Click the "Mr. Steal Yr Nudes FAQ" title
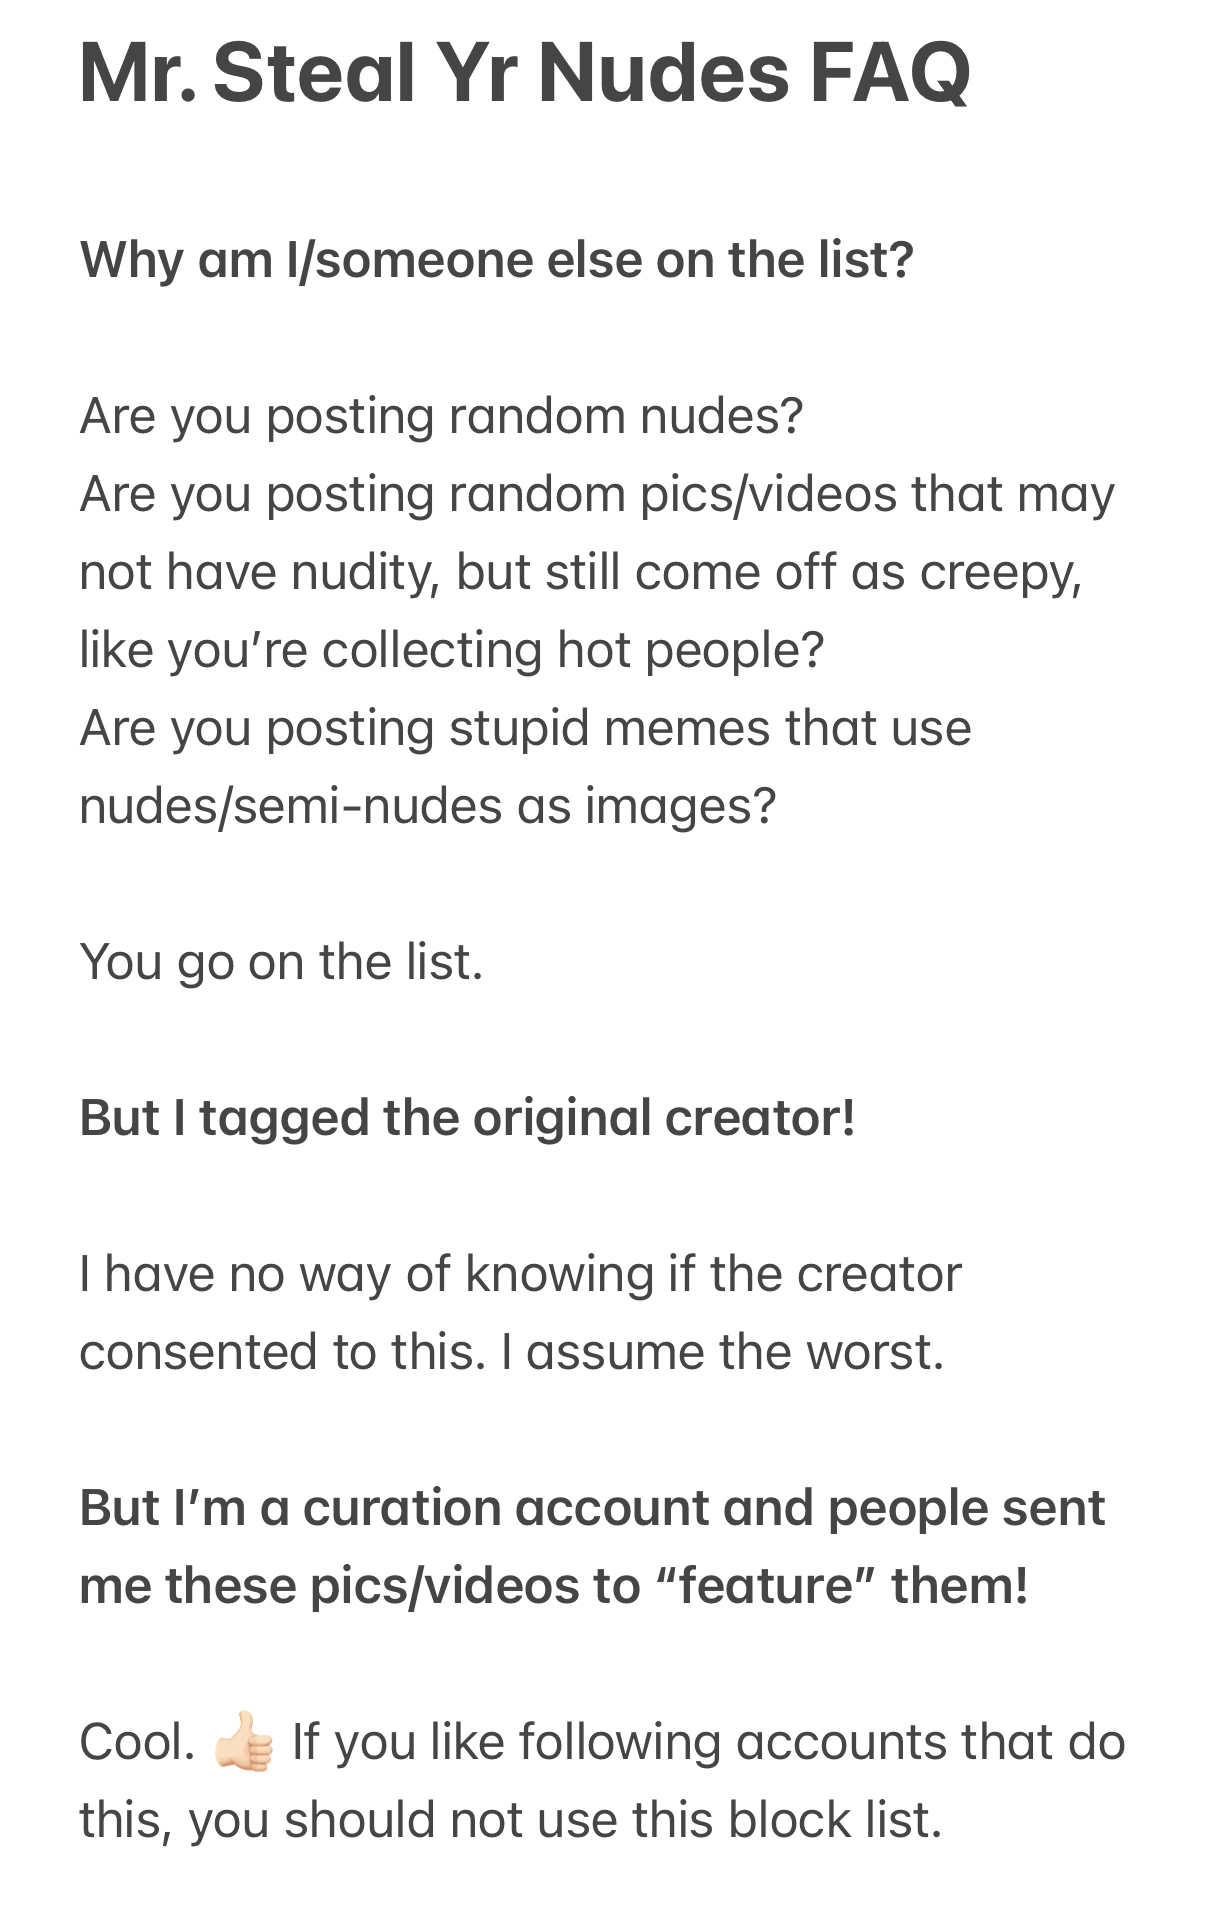This screenshot has width=1206, height=1913. pyautogui.click(x=524, y=73)
